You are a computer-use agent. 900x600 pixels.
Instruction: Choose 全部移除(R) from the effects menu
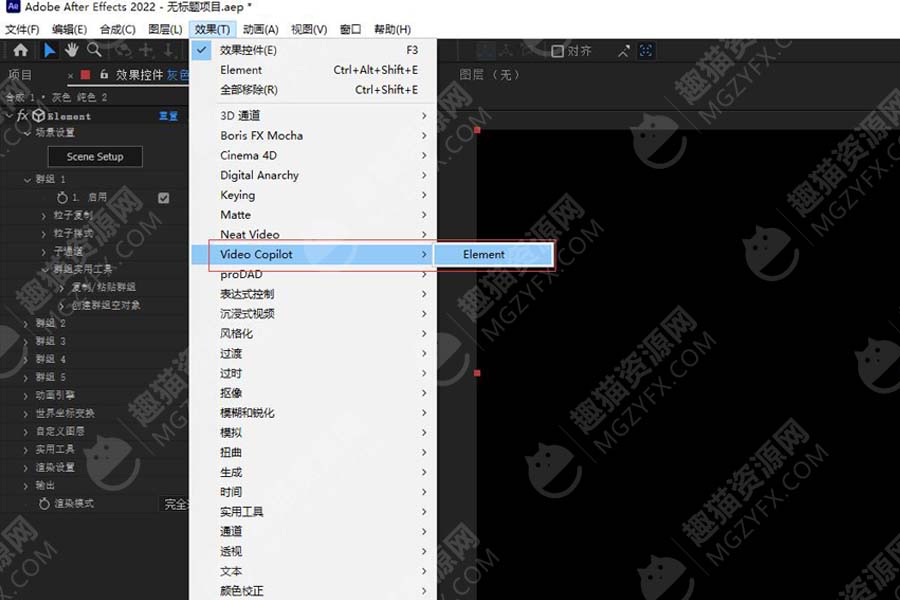tap(313, 90)
